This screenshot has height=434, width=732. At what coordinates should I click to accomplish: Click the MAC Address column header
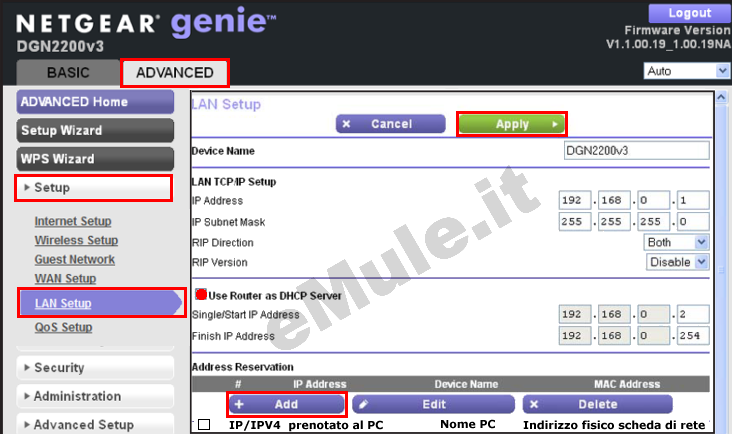626,384
